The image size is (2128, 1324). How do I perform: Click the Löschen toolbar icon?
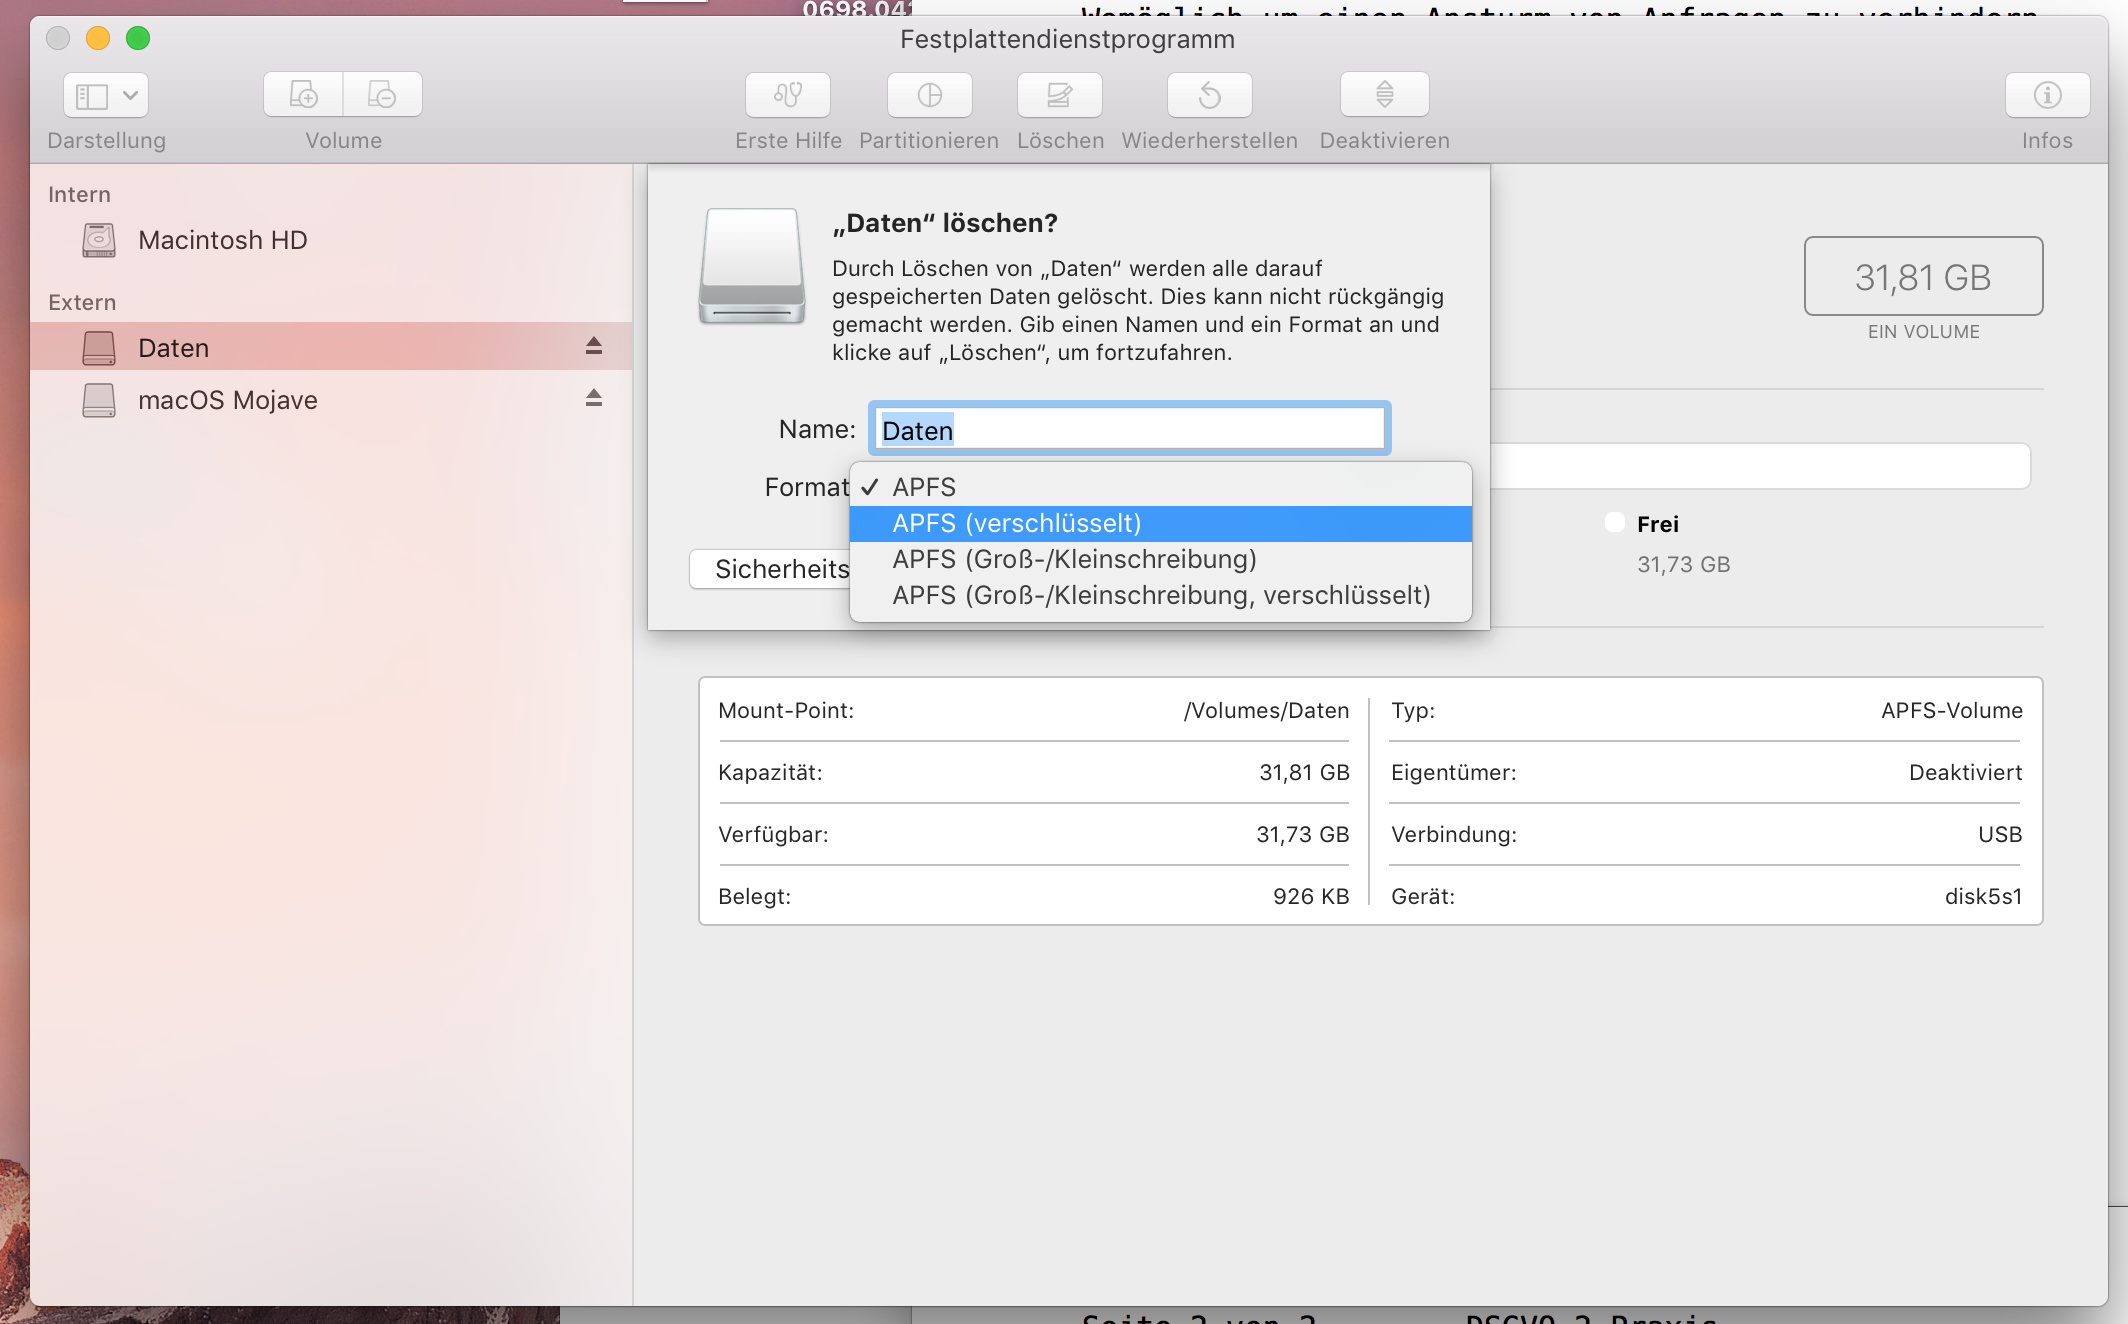pyautogui.click(x=1059, y=95)
